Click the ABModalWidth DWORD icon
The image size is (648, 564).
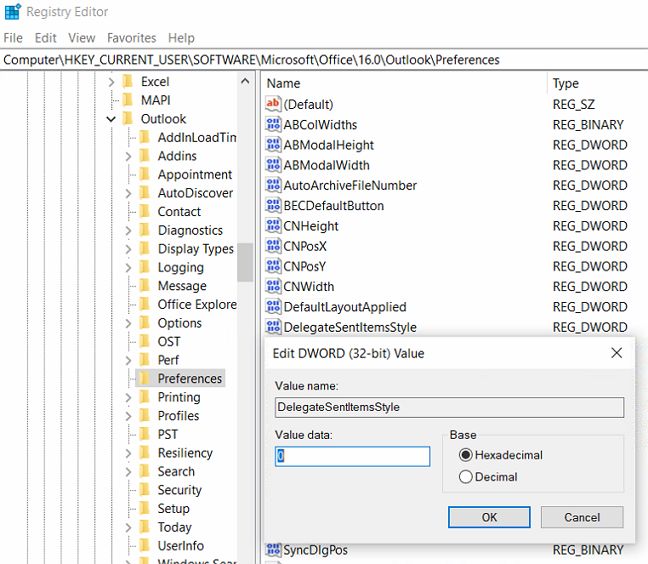tap(273, 165)
